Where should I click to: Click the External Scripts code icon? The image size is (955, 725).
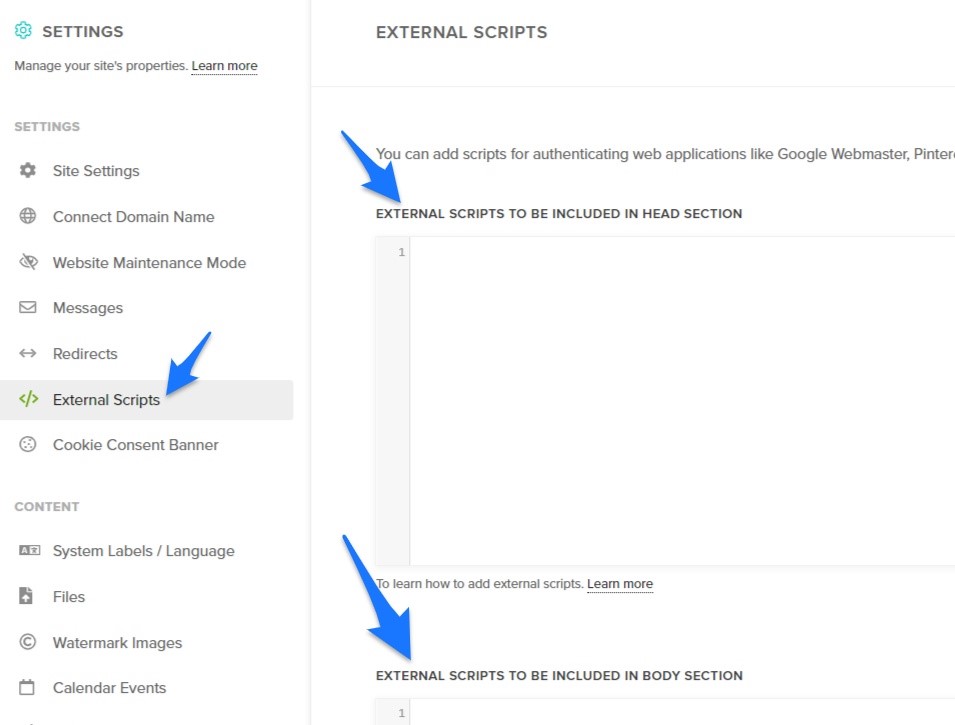(x=29, y=399)
